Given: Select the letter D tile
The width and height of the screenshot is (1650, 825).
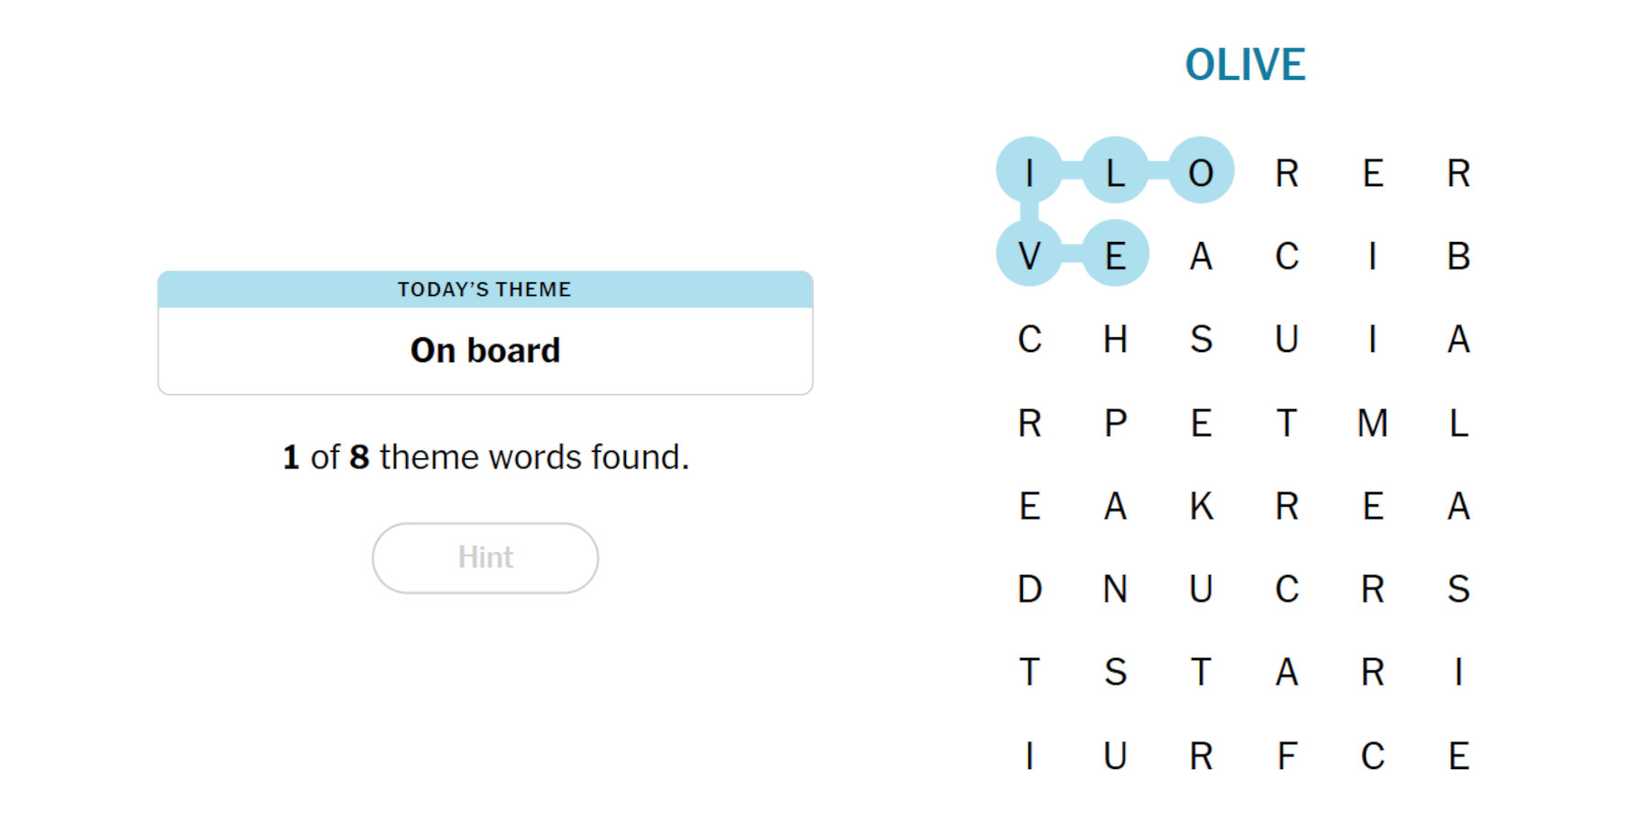Looking at the screenshot, I should pyautogui.click(x=1029, y=589).
